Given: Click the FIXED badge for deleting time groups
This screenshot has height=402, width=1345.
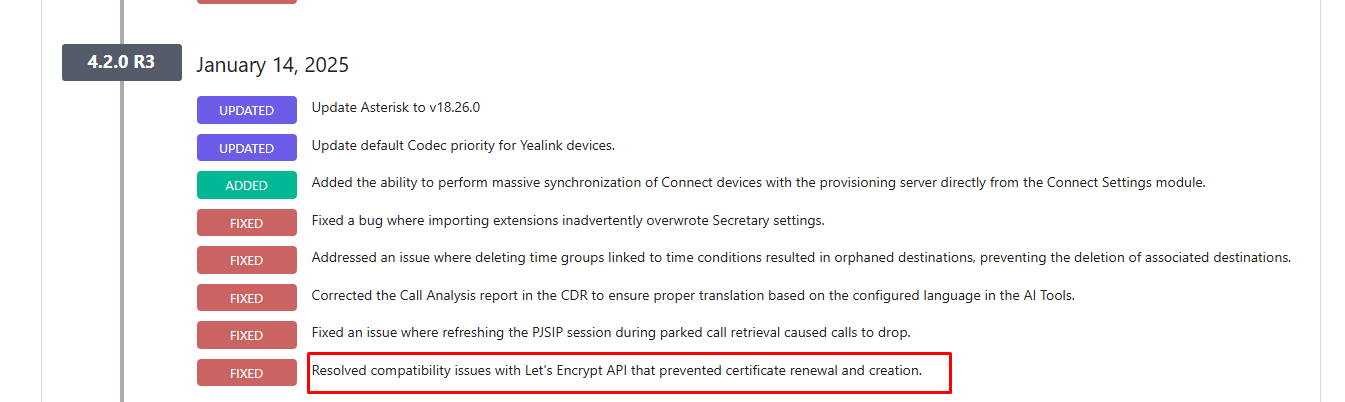Looking at the screenshot, I should pyautogui.click(x=247, y=260).
